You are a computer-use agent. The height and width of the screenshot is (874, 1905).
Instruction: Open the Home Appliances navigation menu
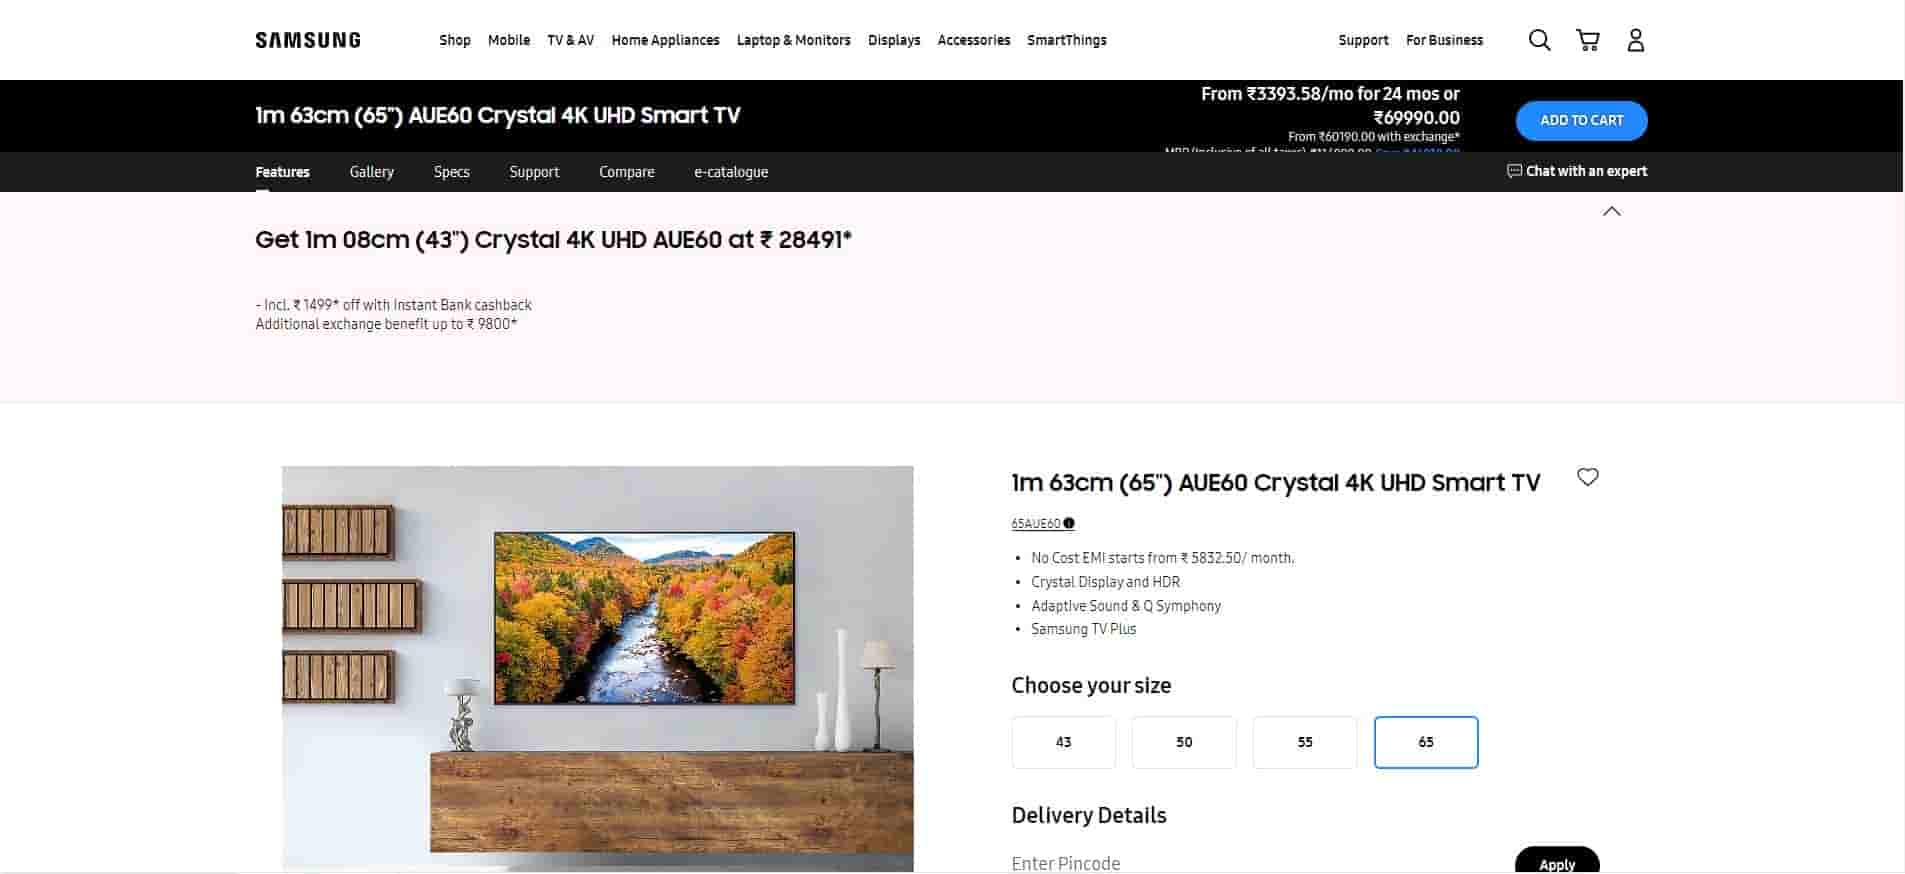pyautogui.click(x=665, y=40)
